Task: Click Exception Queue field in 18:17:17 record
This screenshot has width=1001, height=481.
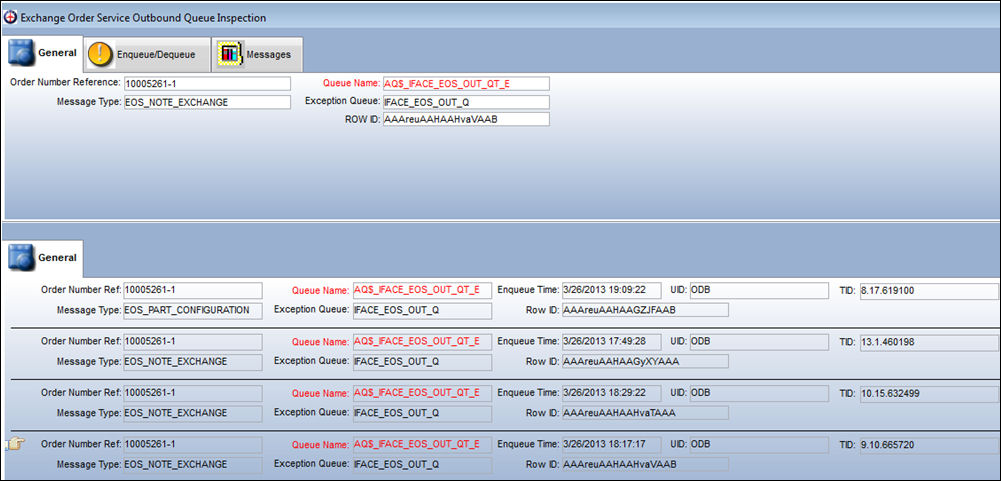Action: pos(422,464)
